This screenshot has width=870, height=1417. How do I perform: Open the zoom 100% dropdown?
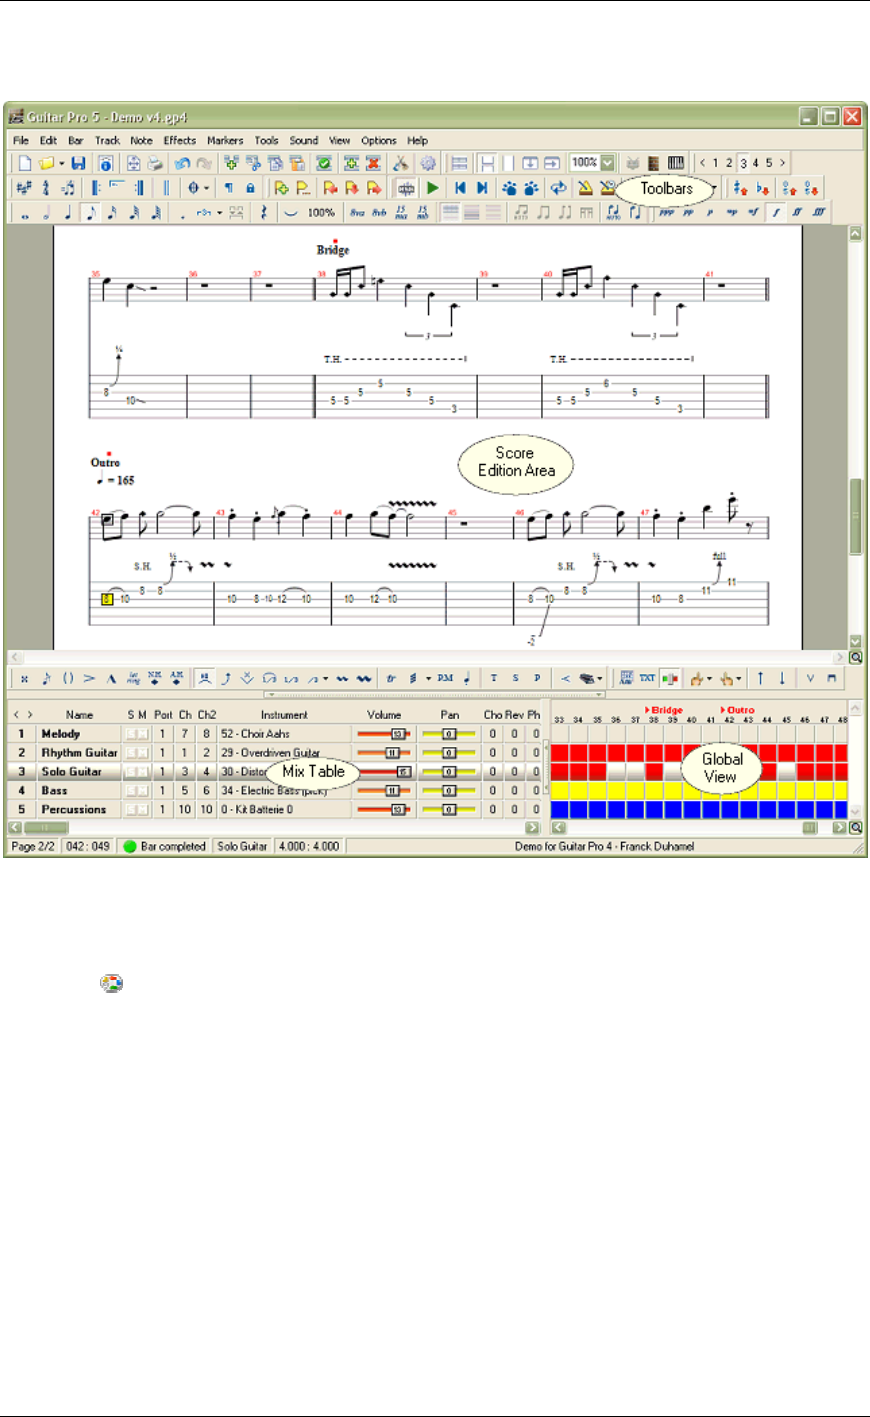click(607, 162)
